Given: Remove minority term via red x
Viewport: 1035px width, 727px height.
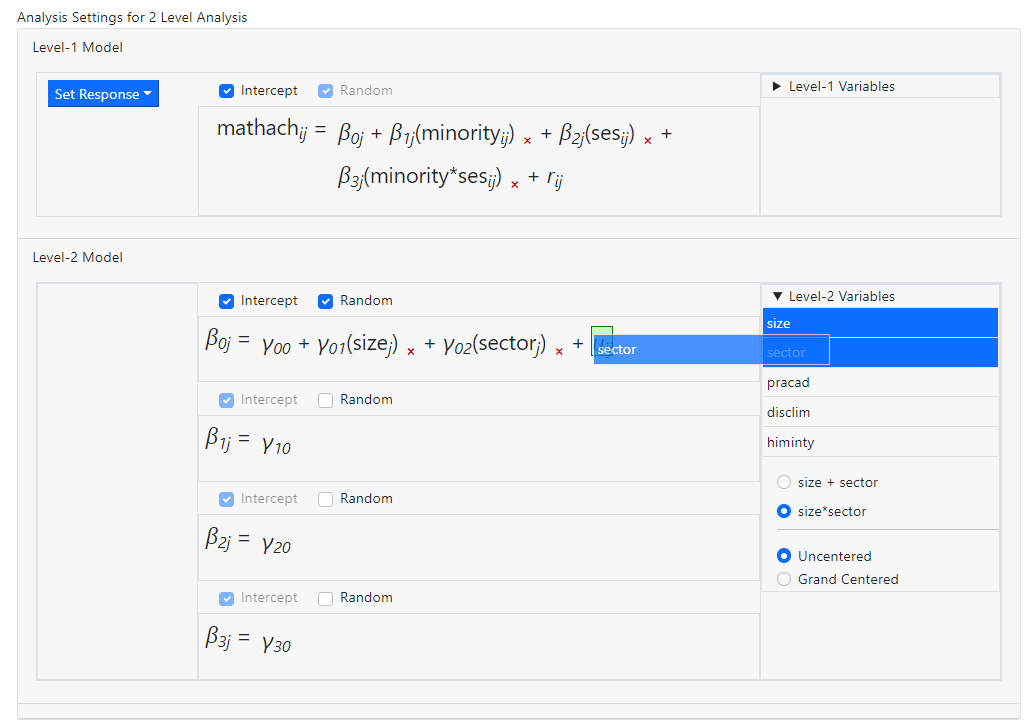Looking at the screenshot, I should (527, 142).
